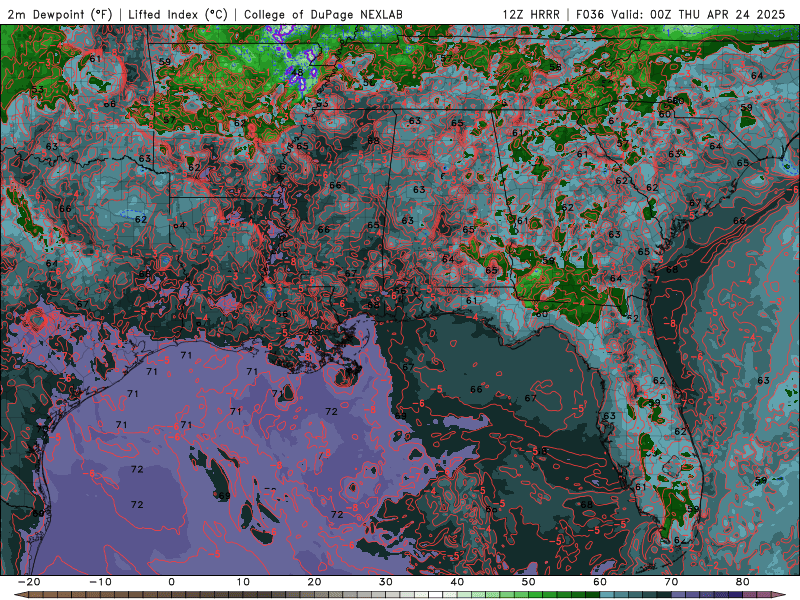Click the -20 label on the color scale
The image size is (800, 600).
[x=29, y=582]
